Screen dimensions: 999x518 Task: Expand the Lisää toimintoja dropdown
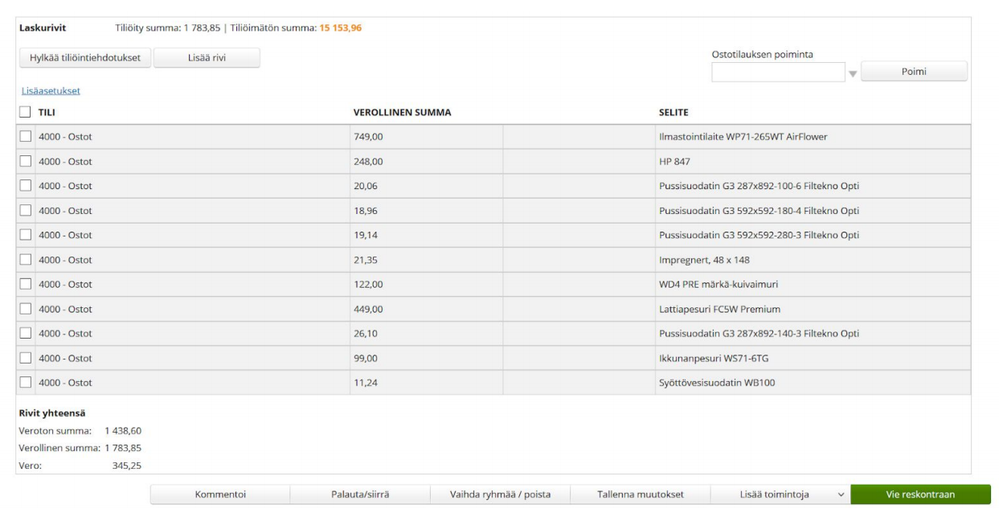(x=780, y=494)
